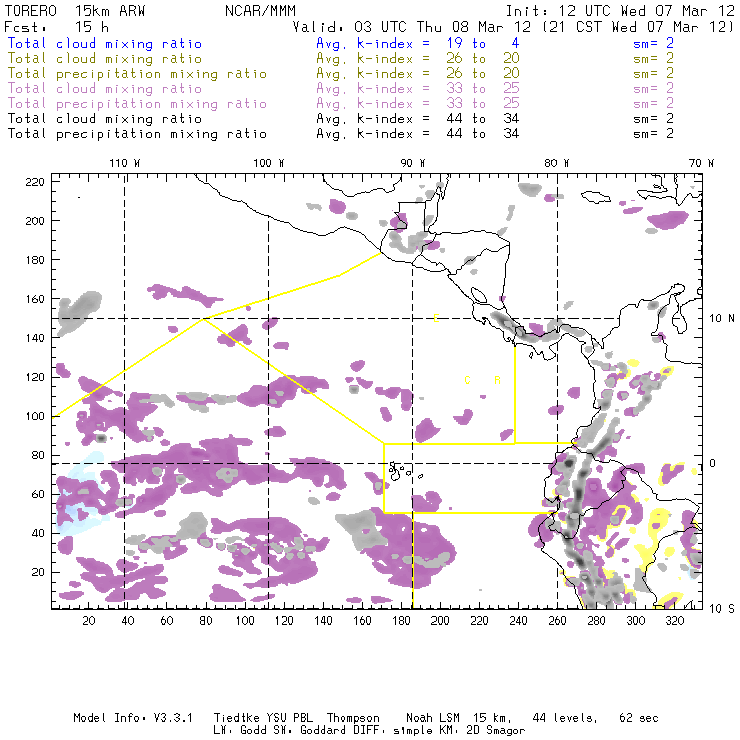Click '90 W' longitude label

pyautogui.click(x=413, y=163)
